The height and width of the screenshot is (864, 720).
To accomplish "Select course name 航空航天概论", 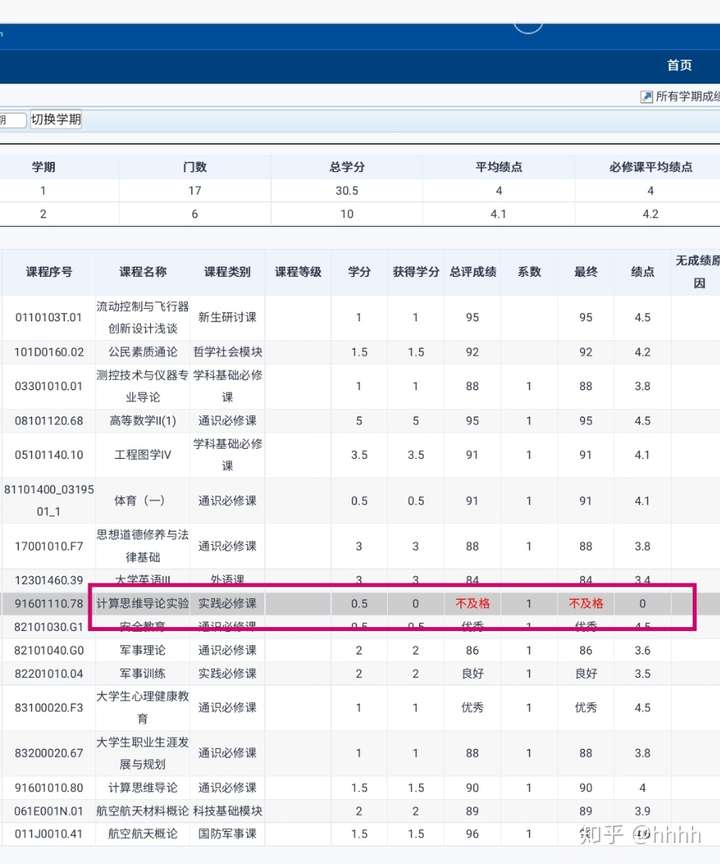I will (x=143, y=834).
